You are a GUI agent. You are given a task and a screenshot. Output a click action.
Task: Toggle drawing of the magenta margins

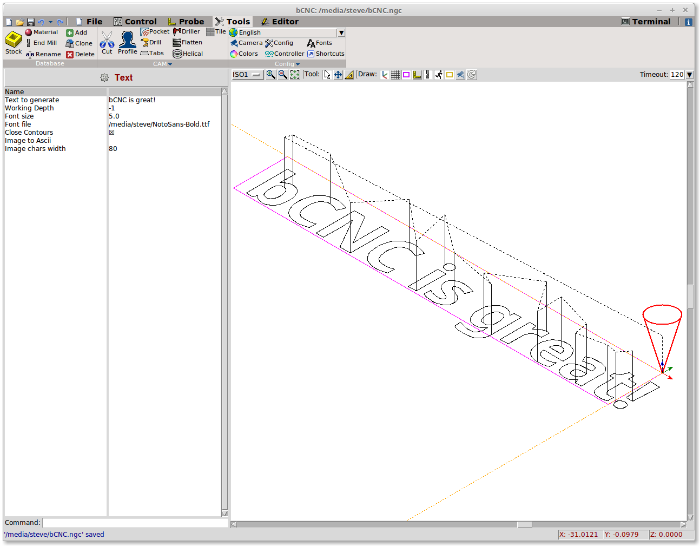point(406,75)
